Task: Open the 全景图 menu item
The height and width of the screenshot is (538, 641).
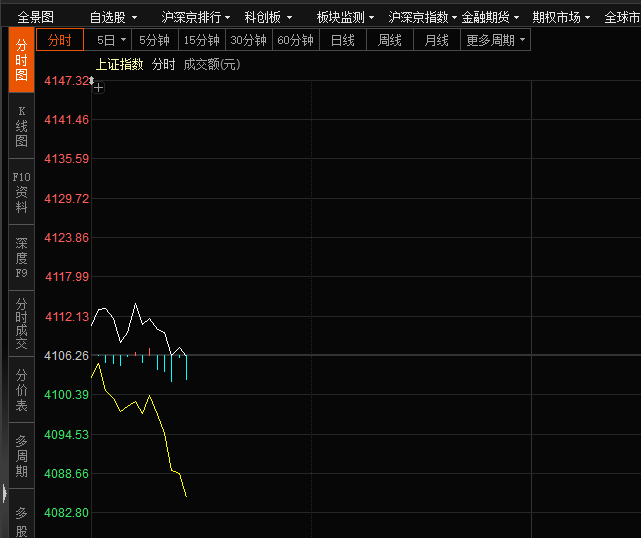Action: [36, 17]
